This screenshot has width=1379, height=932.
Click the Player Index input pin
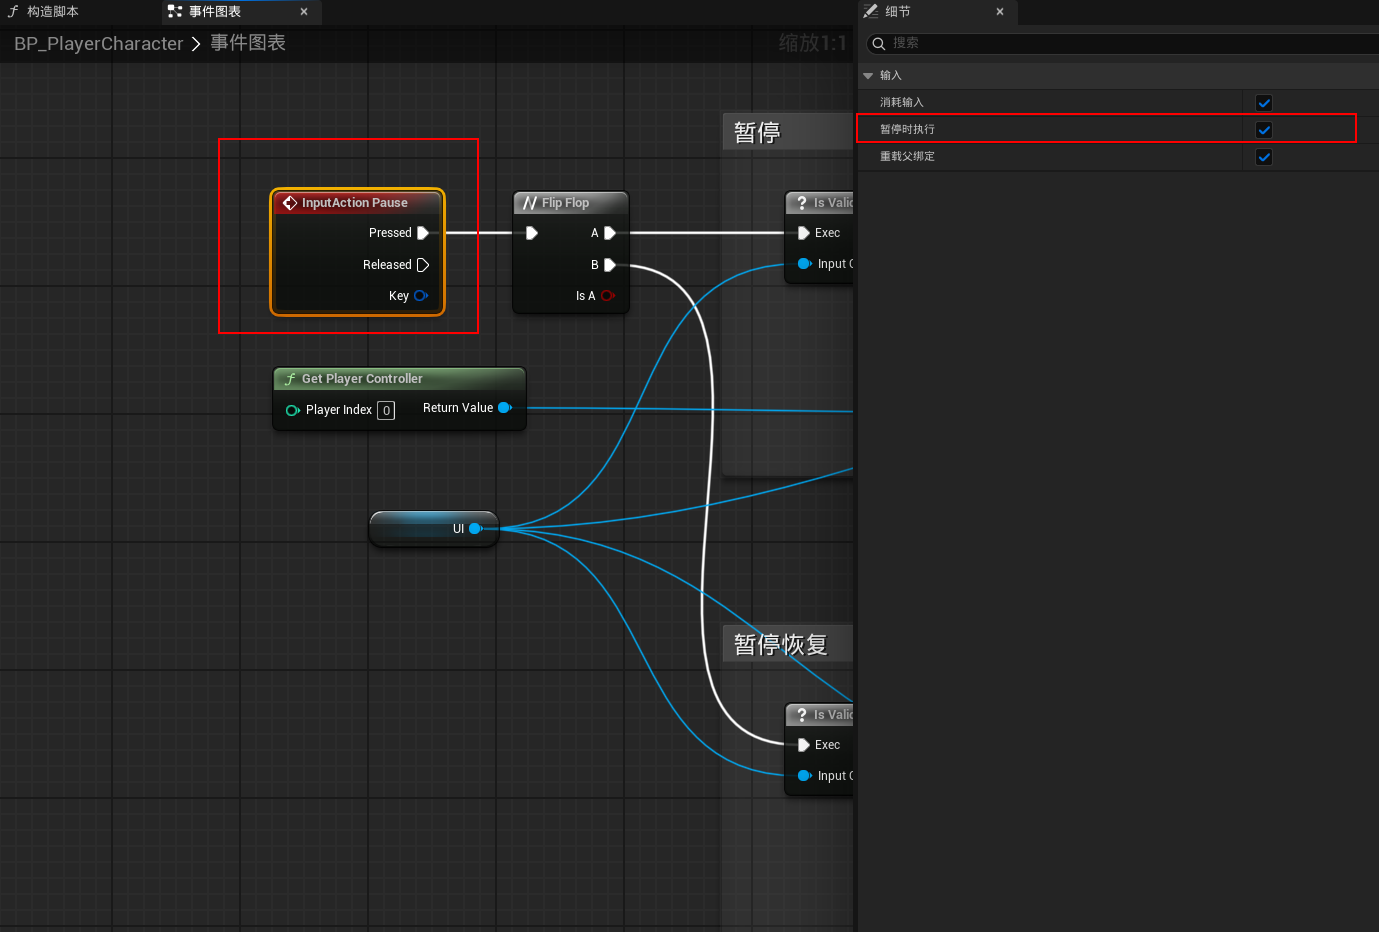click(x=293, y=410)
